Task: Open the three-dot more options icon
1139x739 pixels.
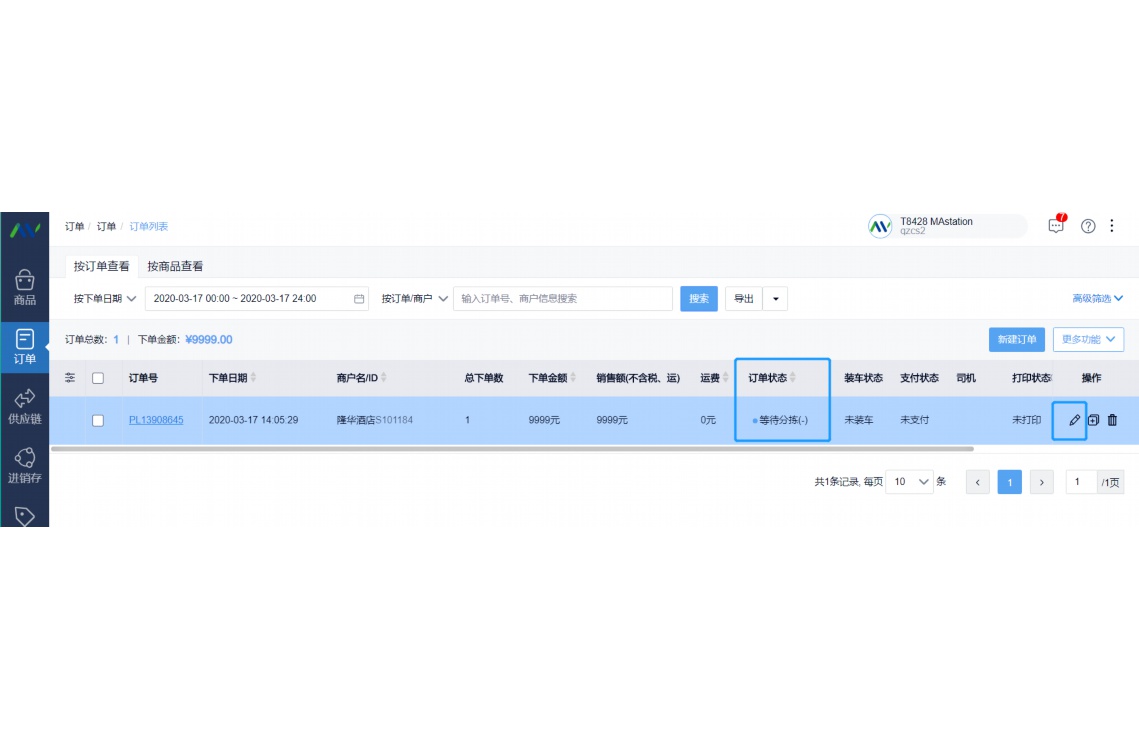Action: click(x=1112, y=225)
